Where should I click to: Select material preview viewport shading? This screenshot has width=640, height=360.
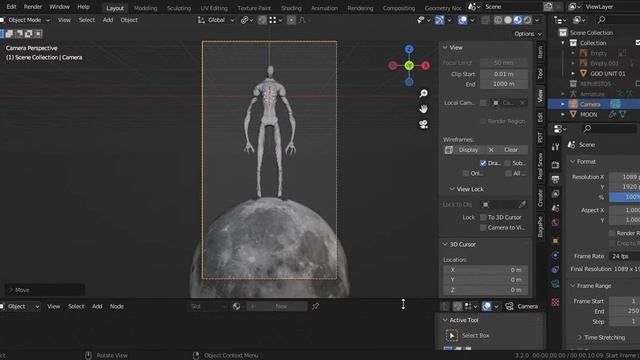(518, 20)
